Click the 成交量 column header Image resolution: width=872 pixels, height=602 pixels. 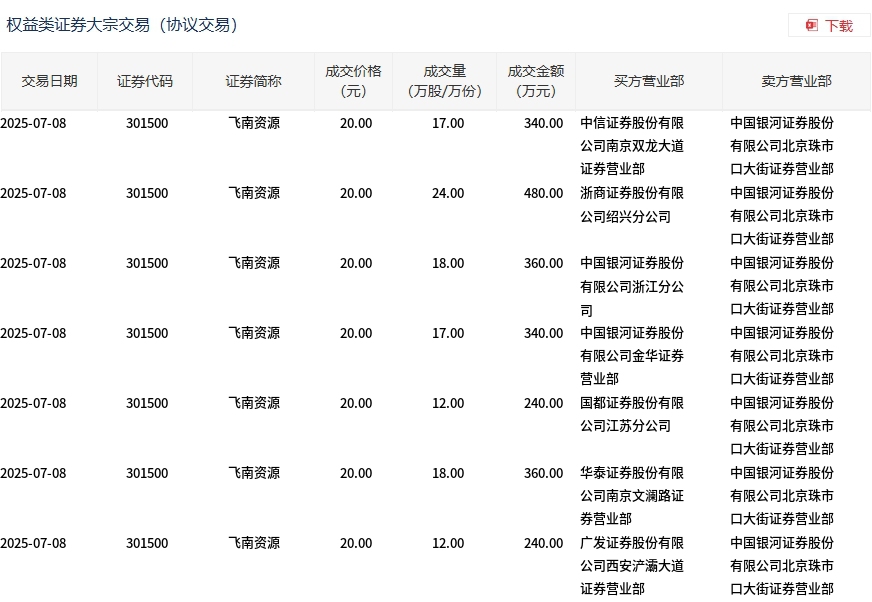[x=444, y=81]
